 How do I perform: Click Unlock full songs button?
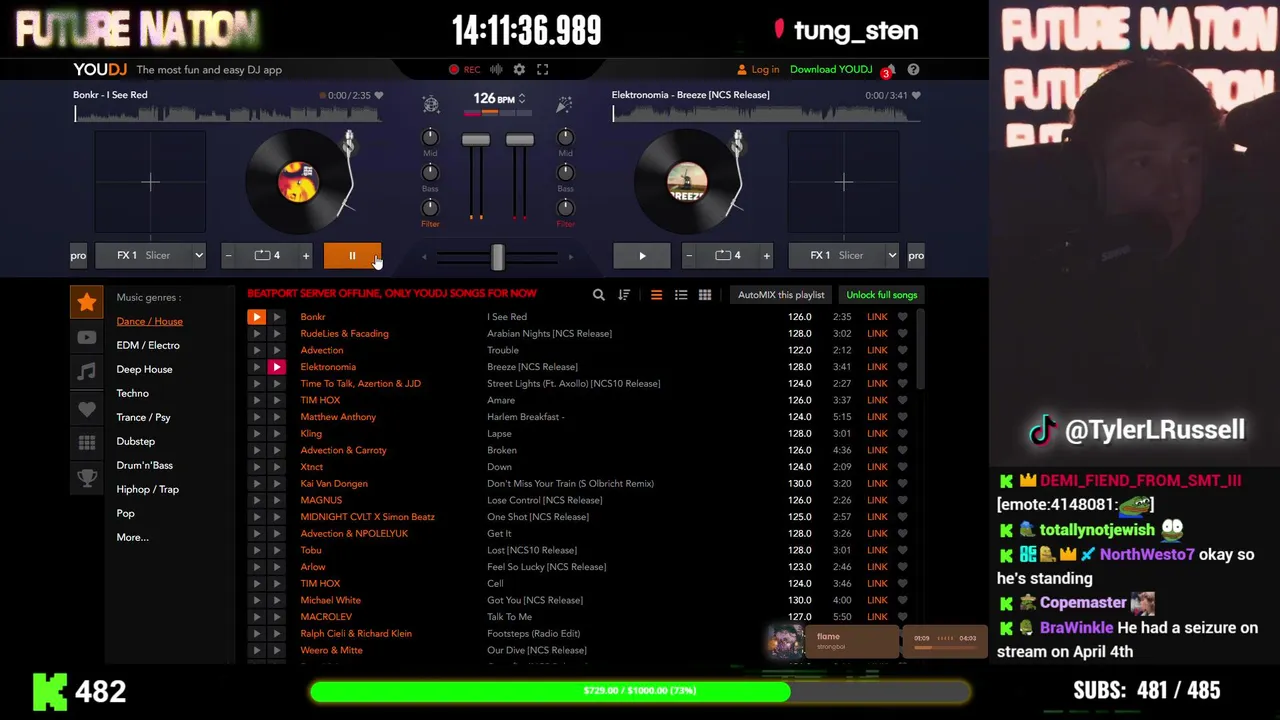[881, 295]
